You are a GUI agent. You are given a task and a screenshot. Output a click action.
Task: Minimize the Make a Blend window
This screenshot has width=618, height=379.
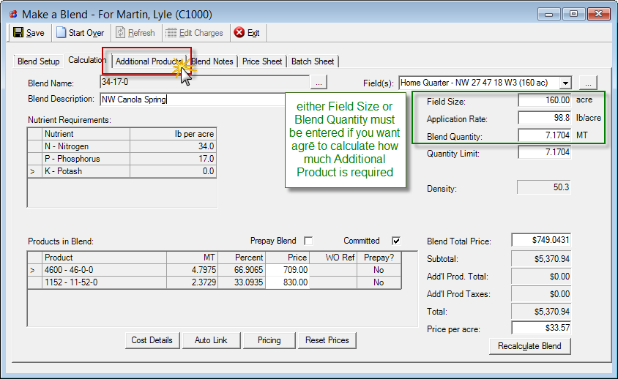[x=549, y=14]
